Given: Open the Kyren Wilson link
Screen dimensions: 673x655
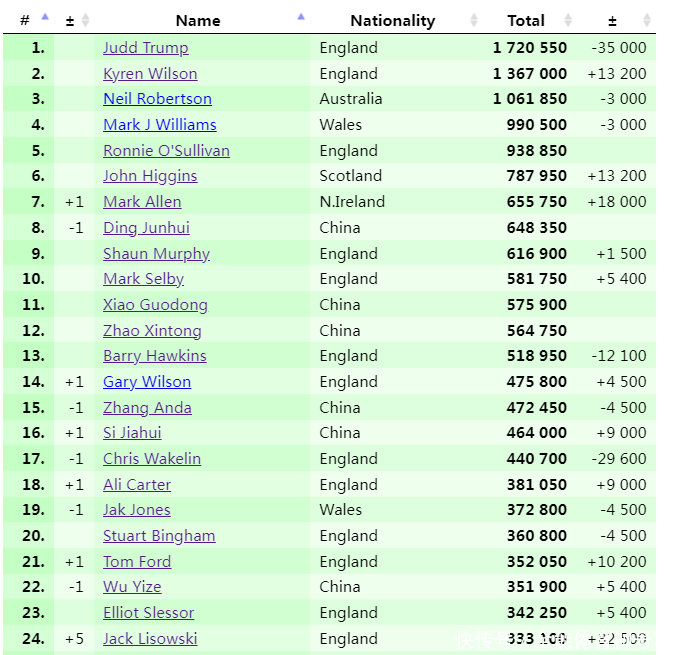Looking at the screenshot, I should 150,74.
